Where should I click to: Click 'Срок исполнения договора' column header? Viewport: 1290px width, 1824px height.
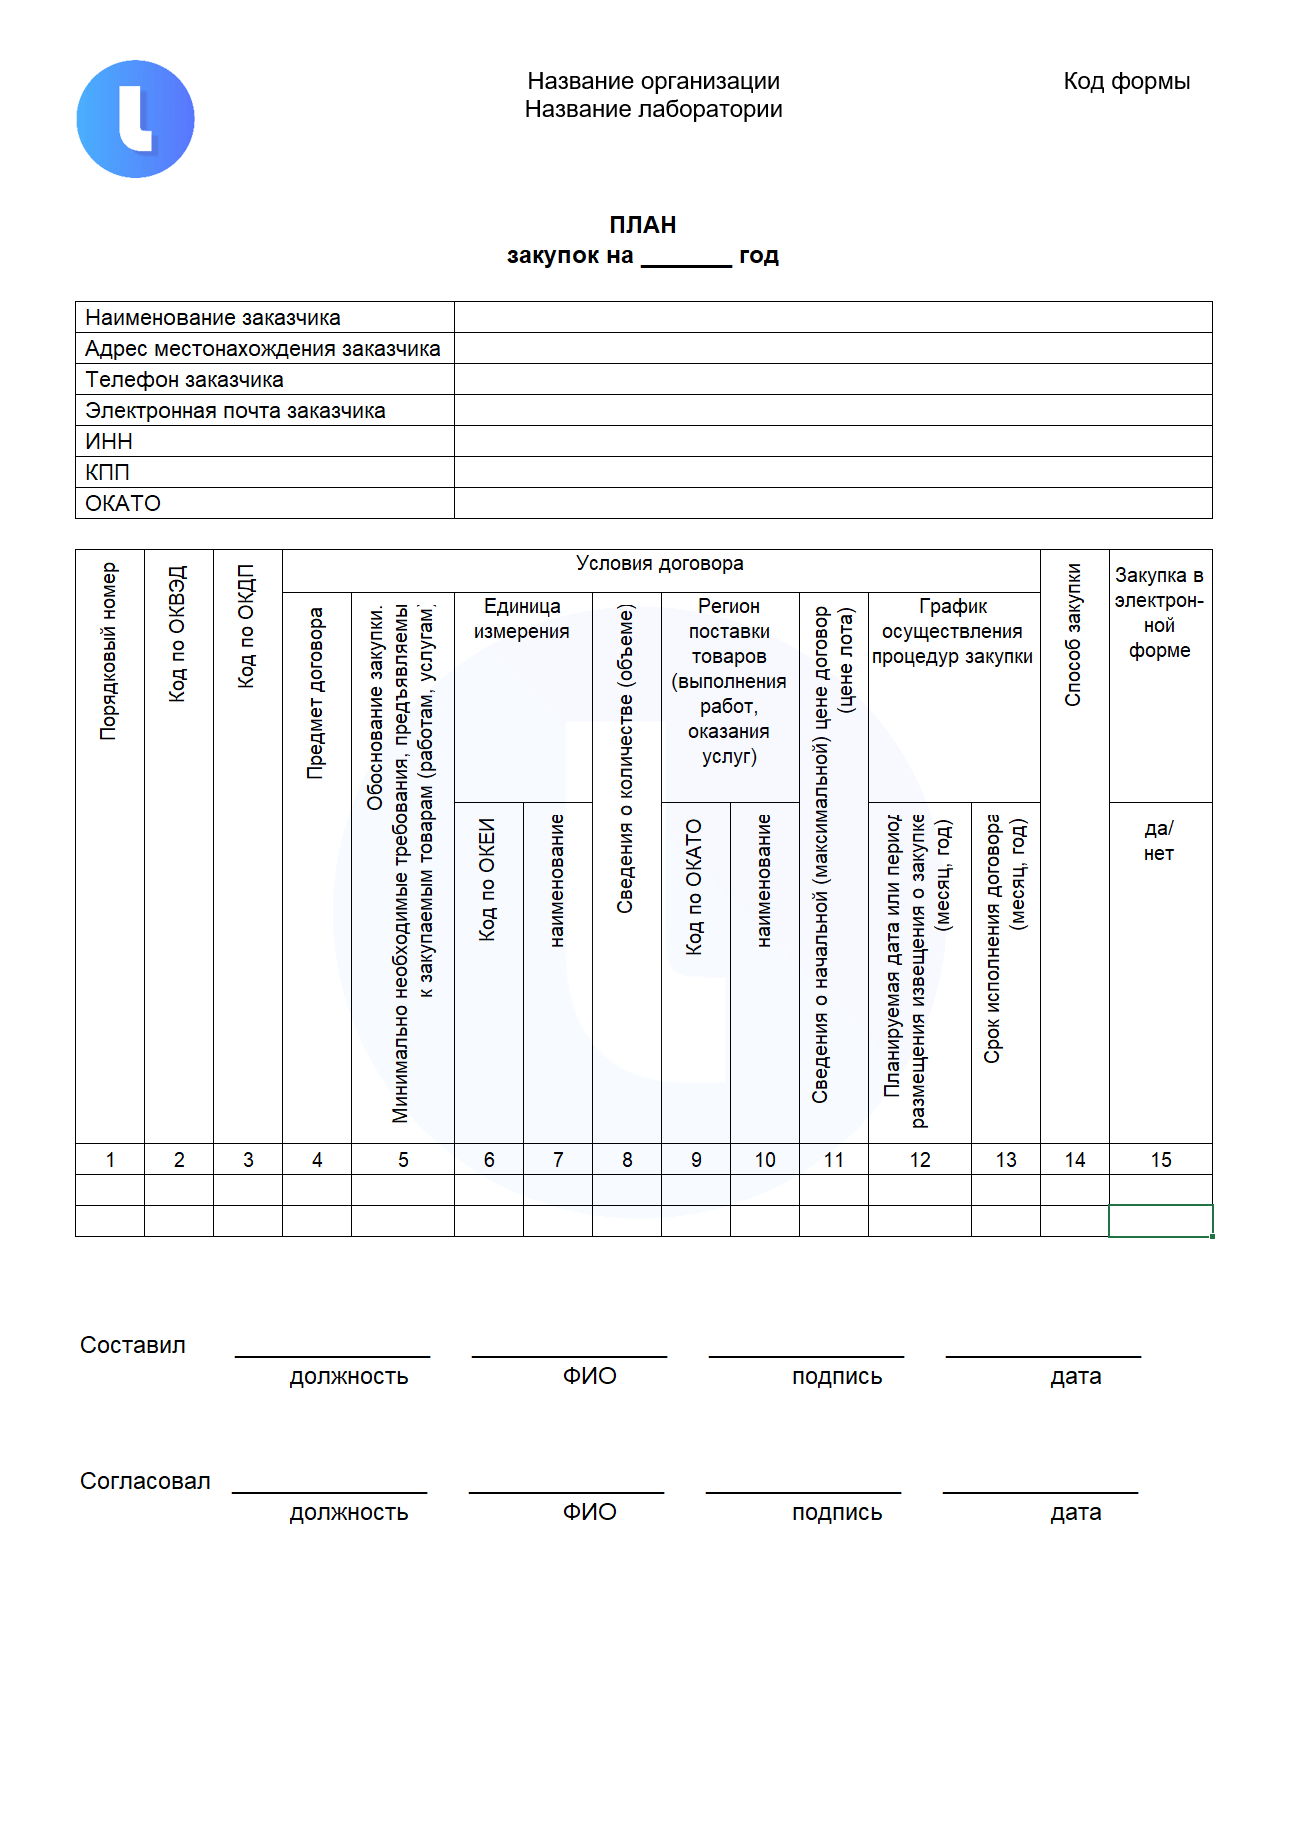[1006, 972]
